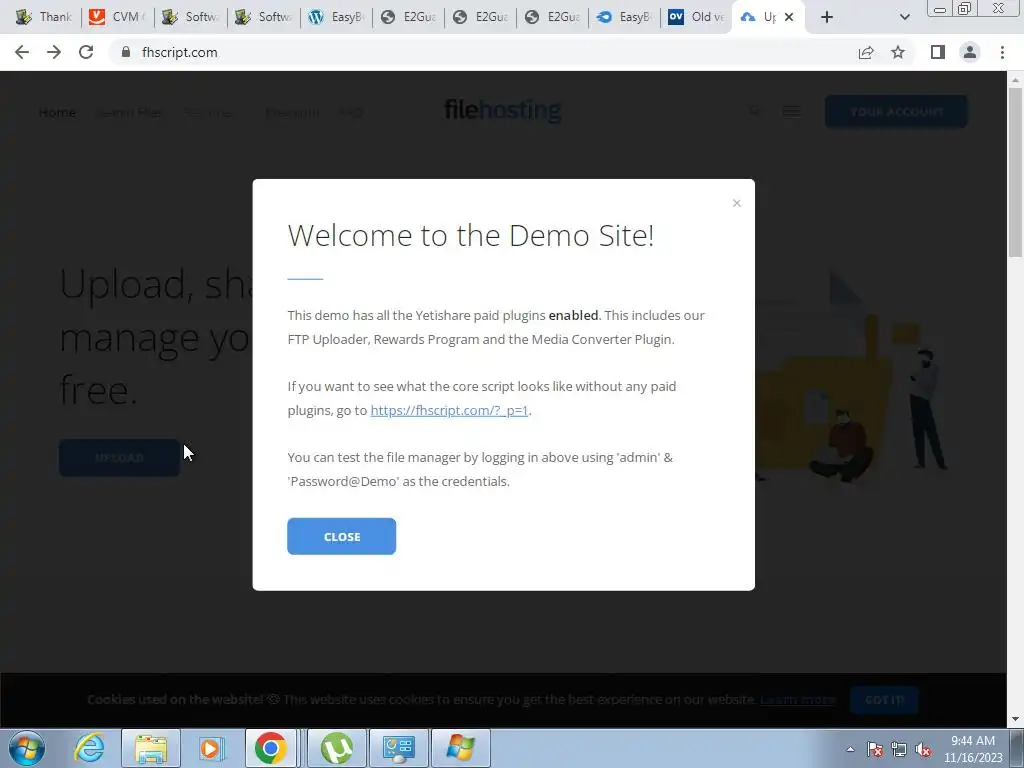Image resolution: width=1024 pixels, height=768 pixels.
Task: Dismiss modal with the X icon
Action: 737,203
